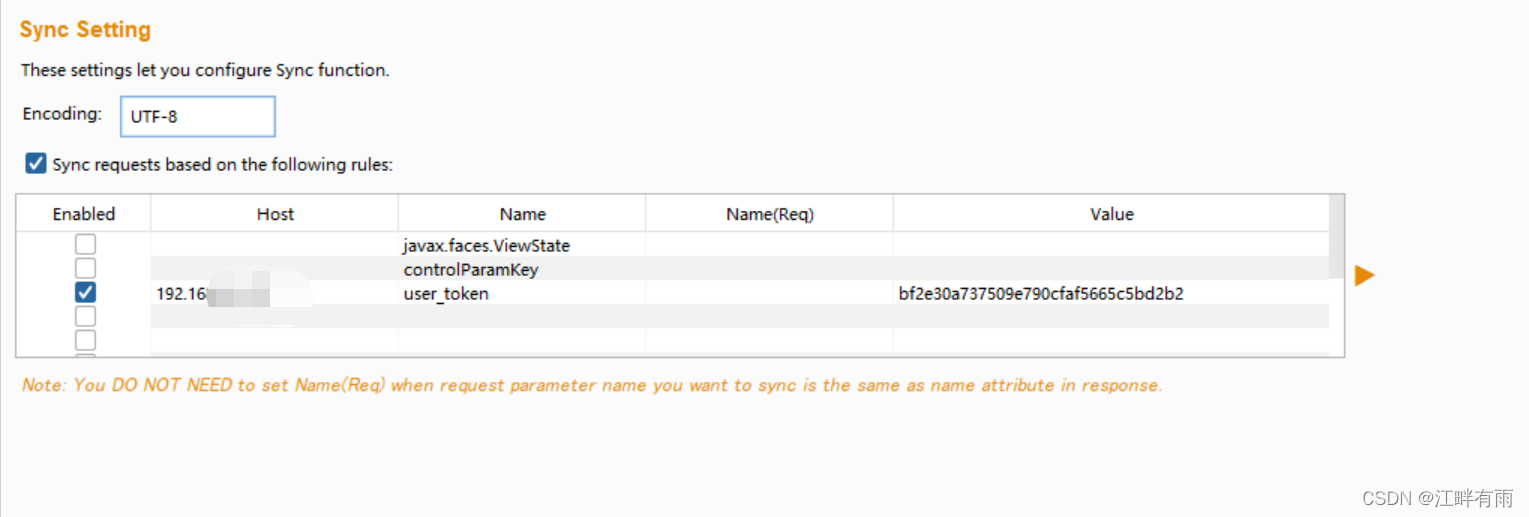Click the Name column header
Image resolution: width=1529 pixels, height=517 pixels.
(522, 214)
